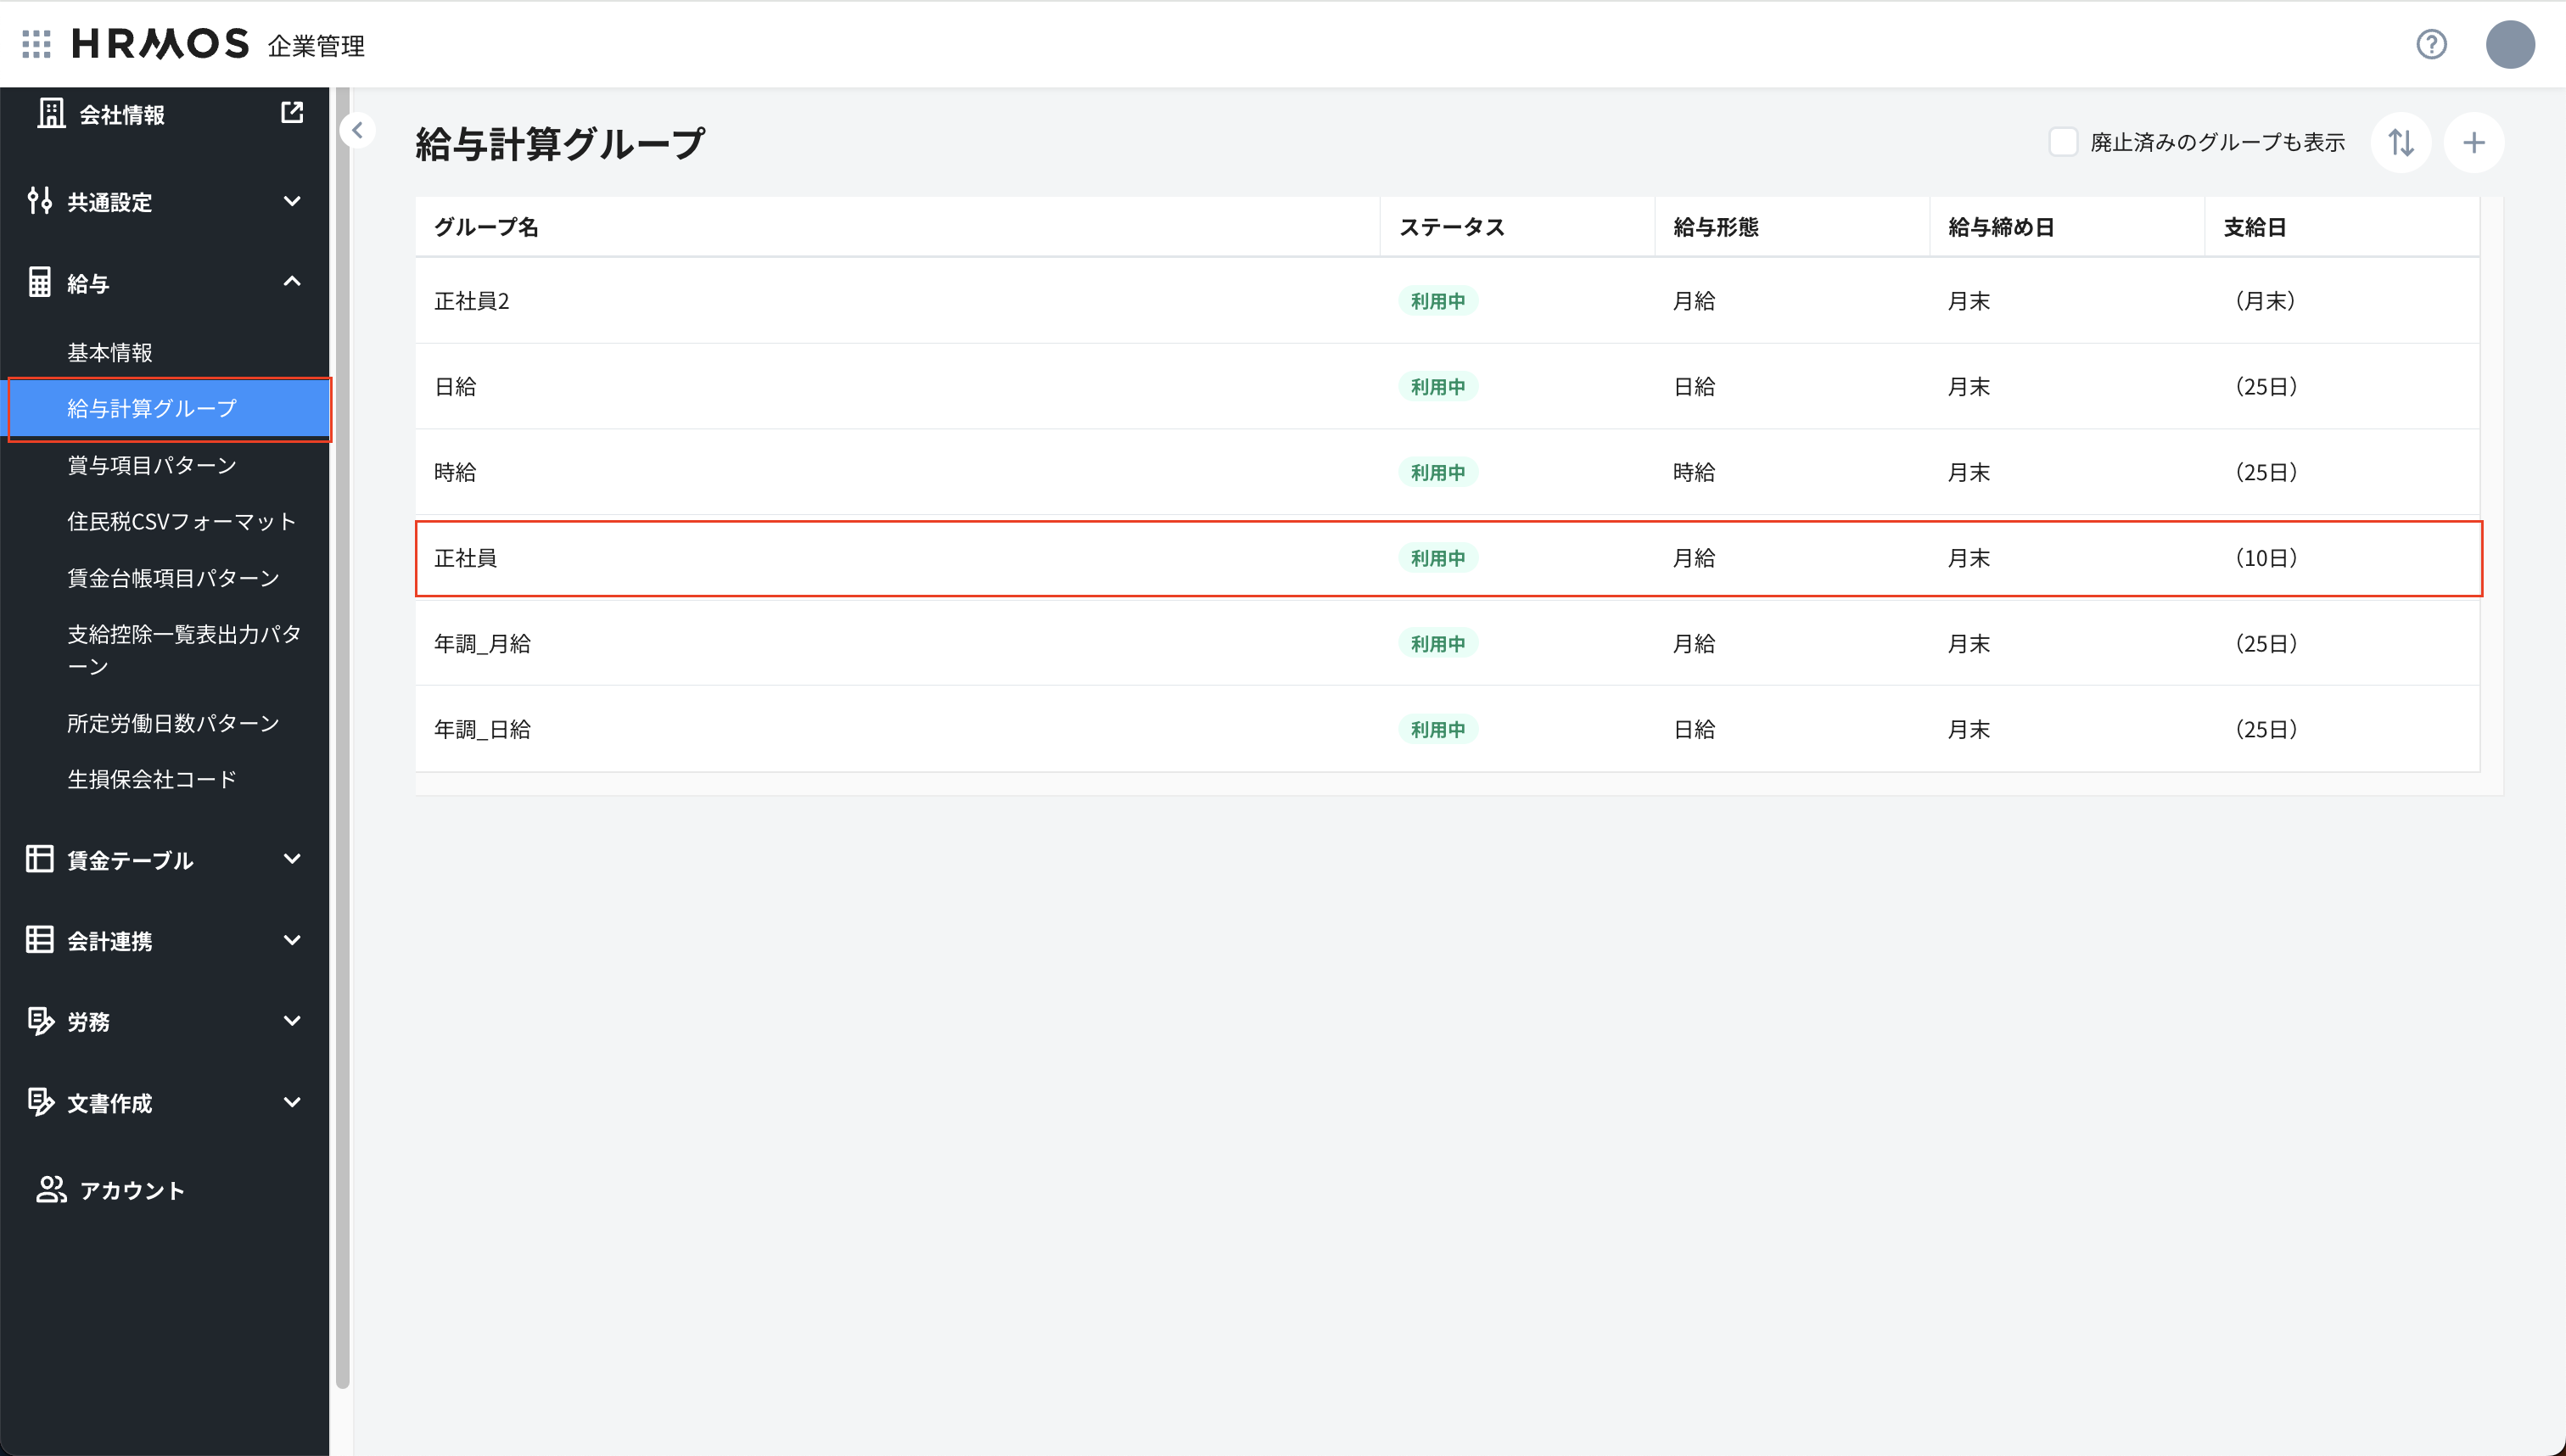Open sort options with the arrows icon
Image resolution: width=2566 pixels, height=1456 pixels.
[x=2402, y=142]
